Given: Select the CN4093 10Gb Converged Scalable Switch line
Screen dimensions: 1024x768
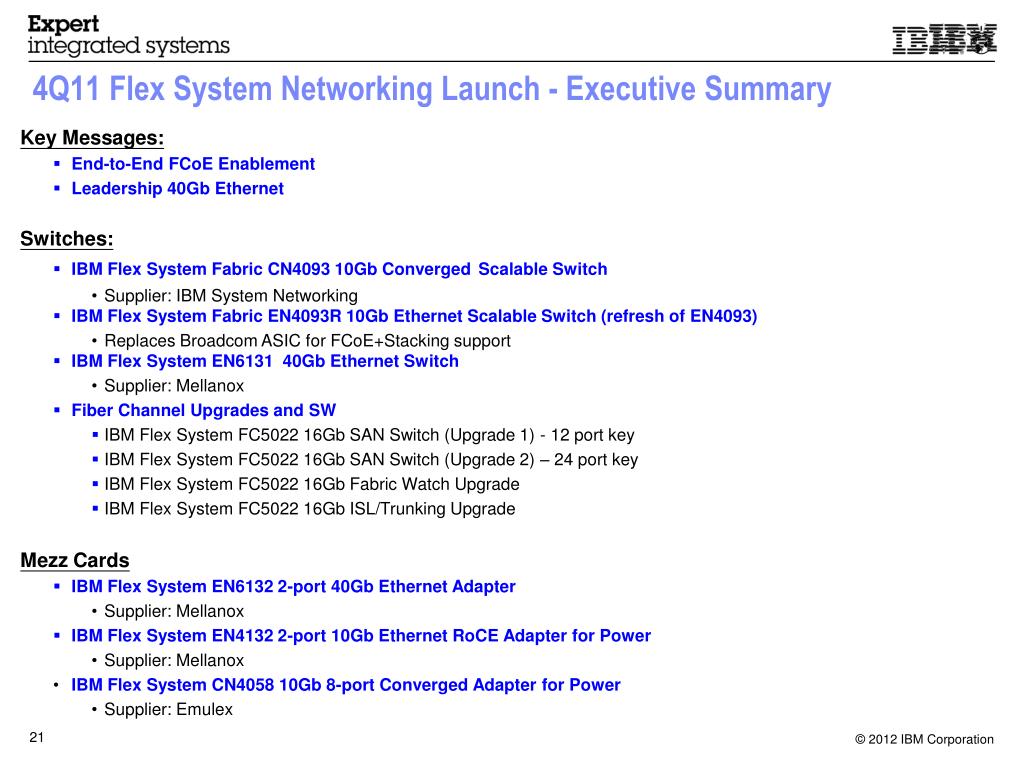Looking at the screenshot, I should [339, 269].
